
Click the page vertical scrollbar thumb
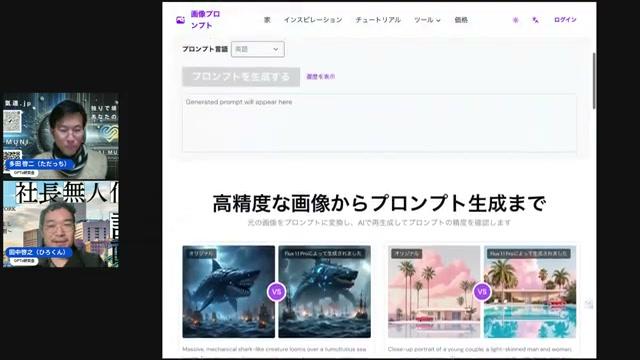pos(594,80)
